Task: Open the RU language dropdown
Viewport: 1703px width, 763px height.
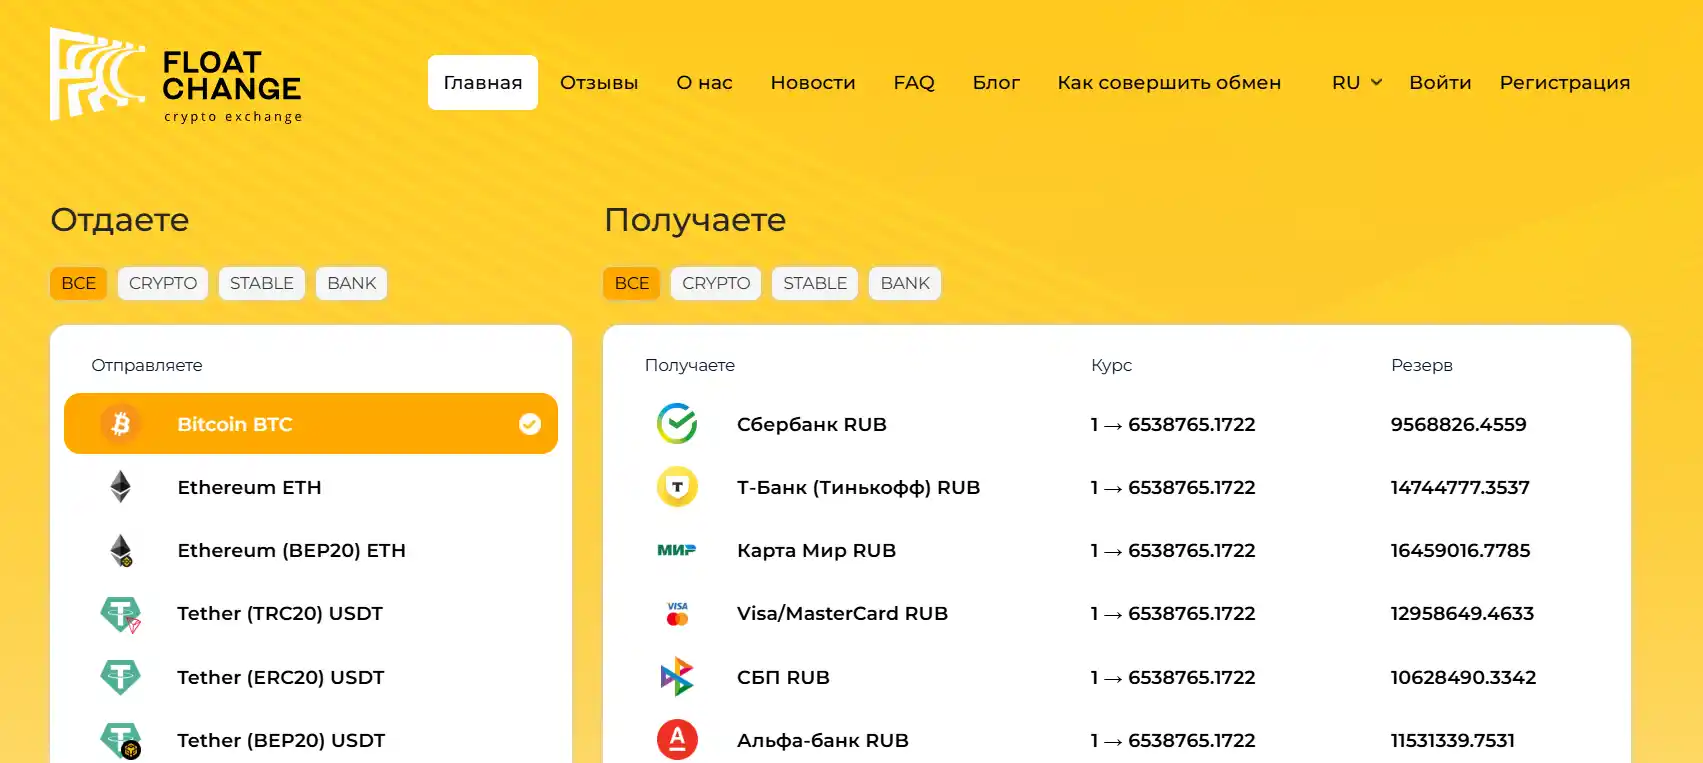Action: pyautogui.click(x=1356, y=82)
